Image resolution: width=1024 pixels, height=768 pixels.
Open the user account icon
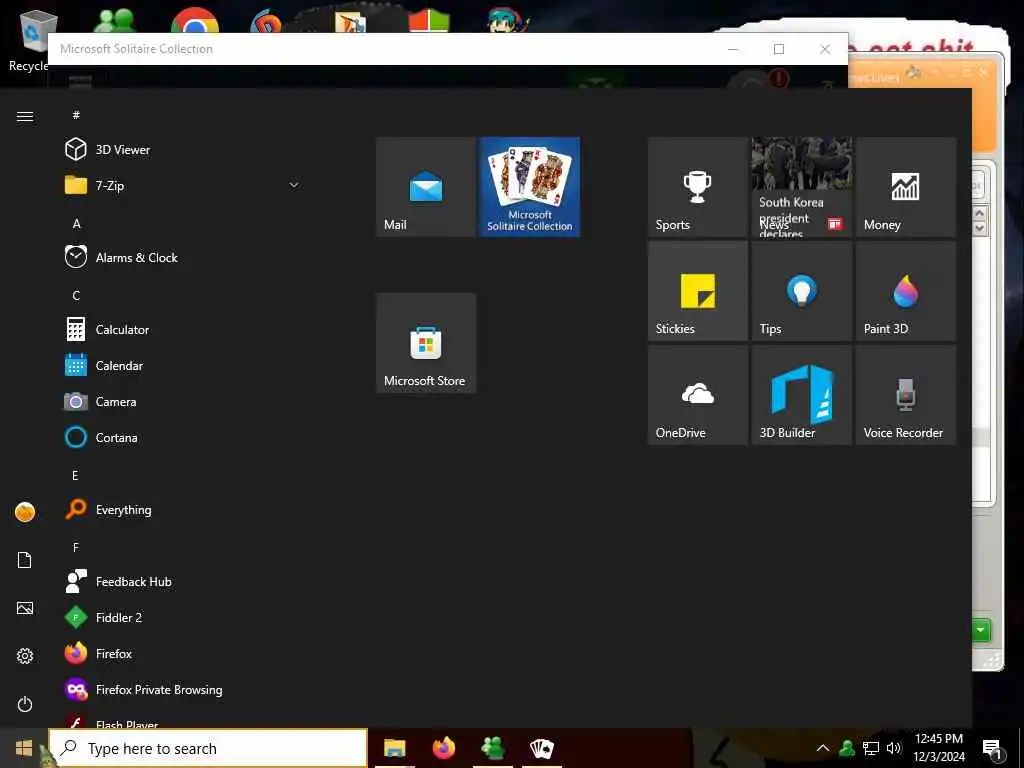tap(25, 512)
